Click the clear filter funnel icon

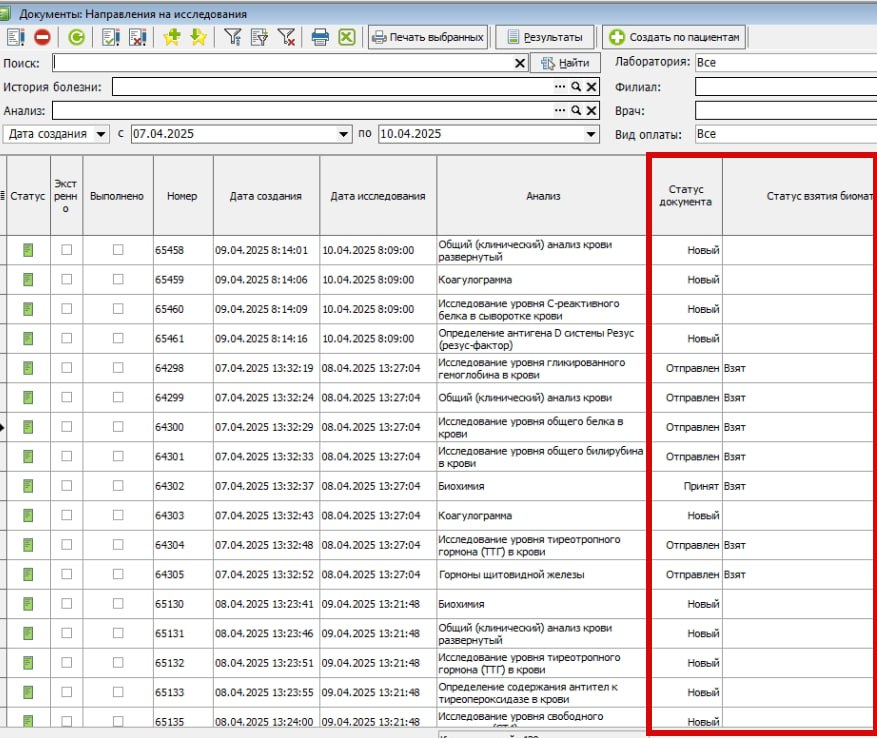(x=286, y=37)
